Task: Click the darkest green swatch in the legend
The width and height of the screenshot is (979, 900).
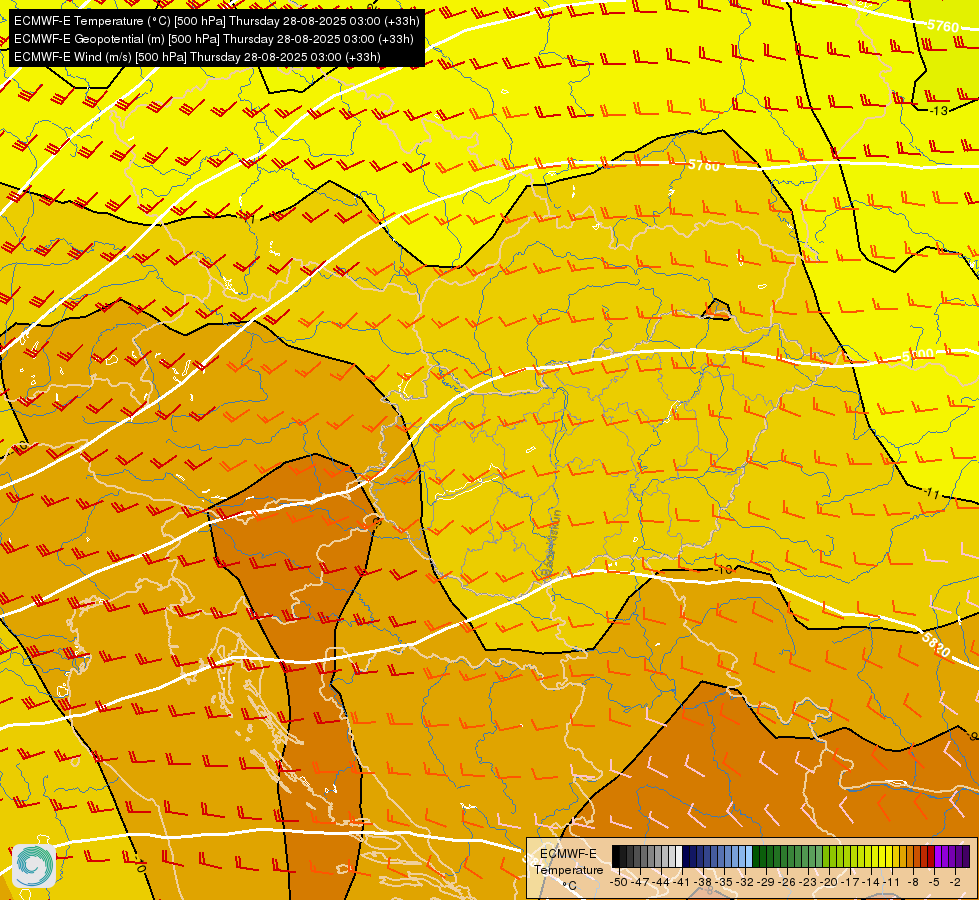Action: click(756, 856)
